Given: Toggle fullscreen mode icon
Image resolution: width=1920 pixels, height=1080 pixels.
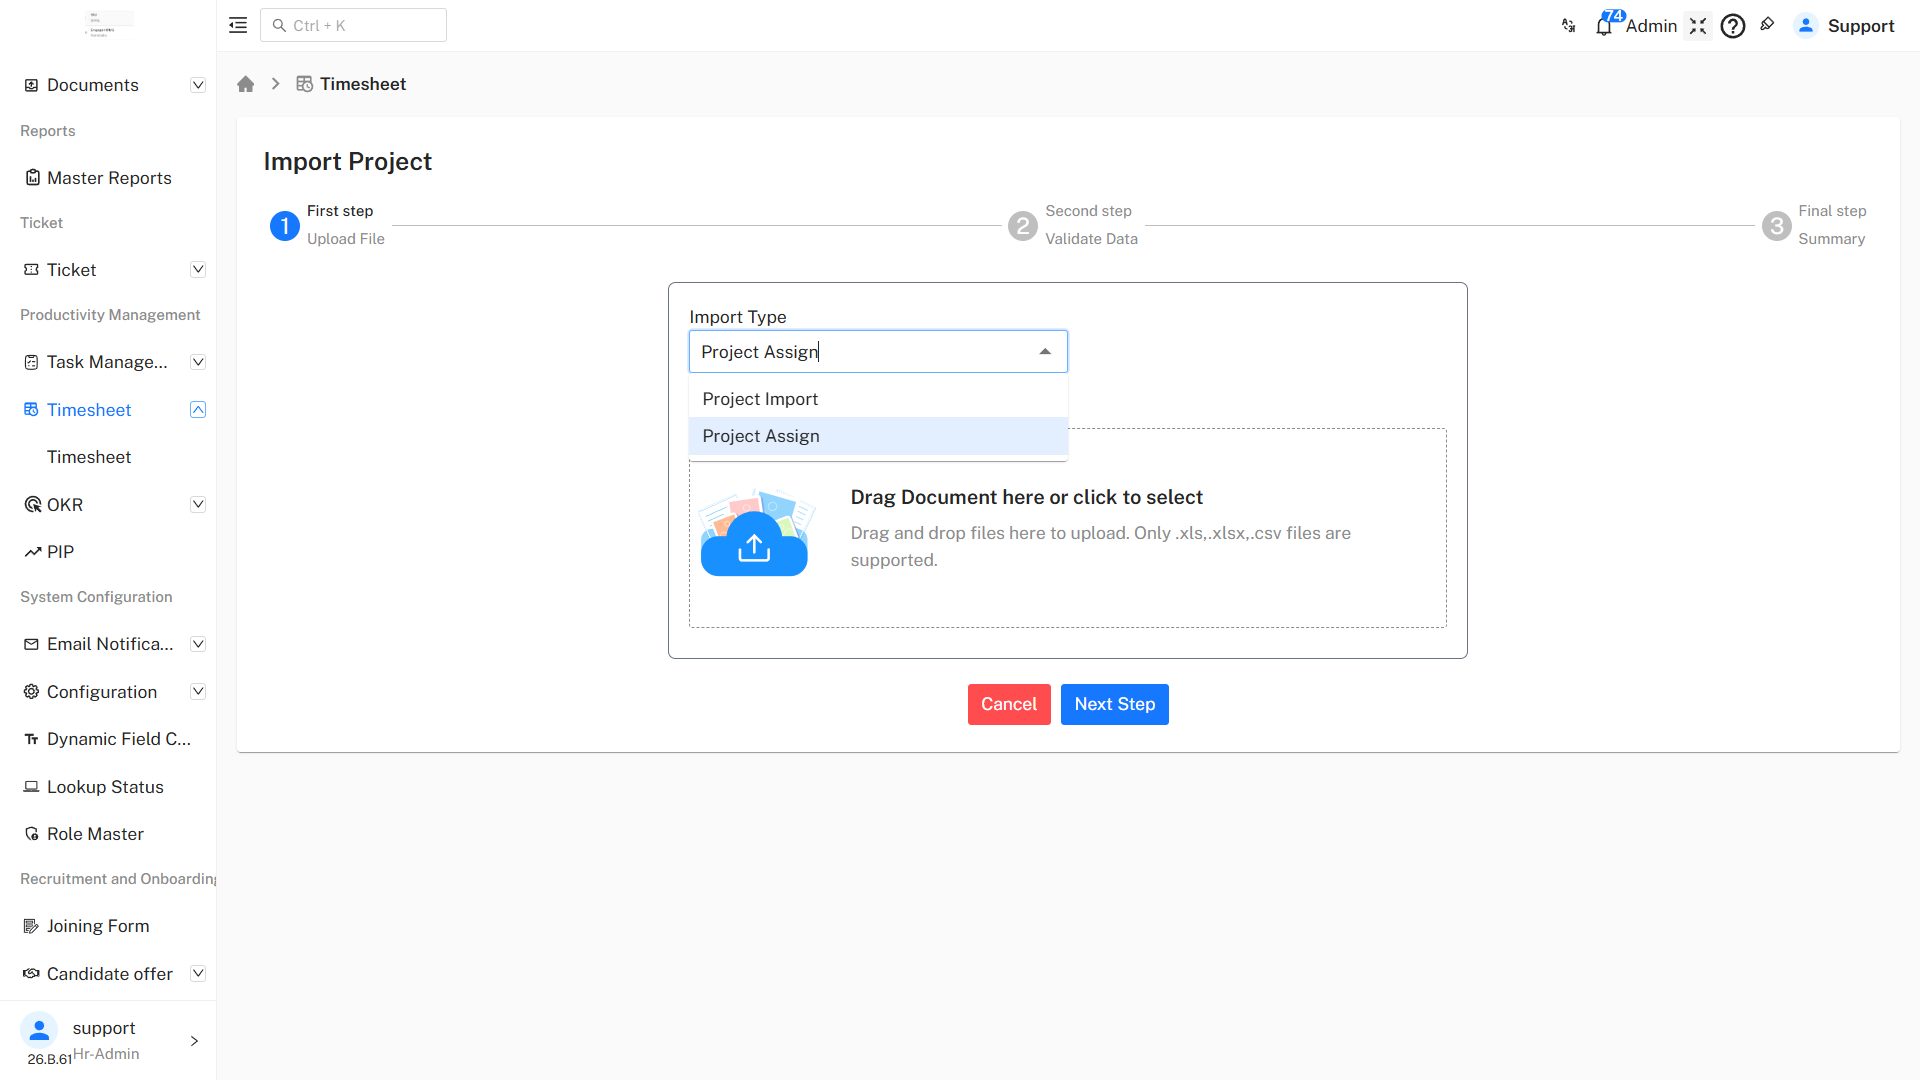Looking at the screenshot, I should [x=1698, y=26].
